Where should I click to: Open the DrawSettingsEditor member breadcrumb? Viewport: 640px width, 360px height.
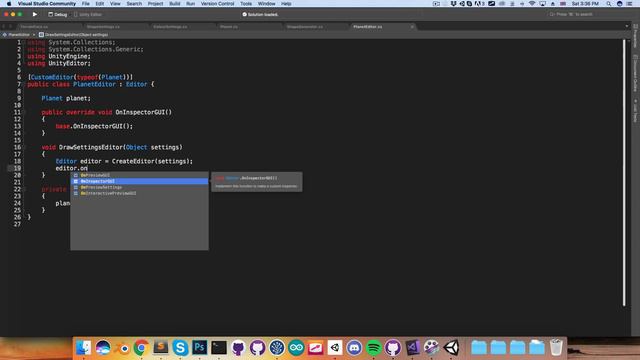coord(73,35)
